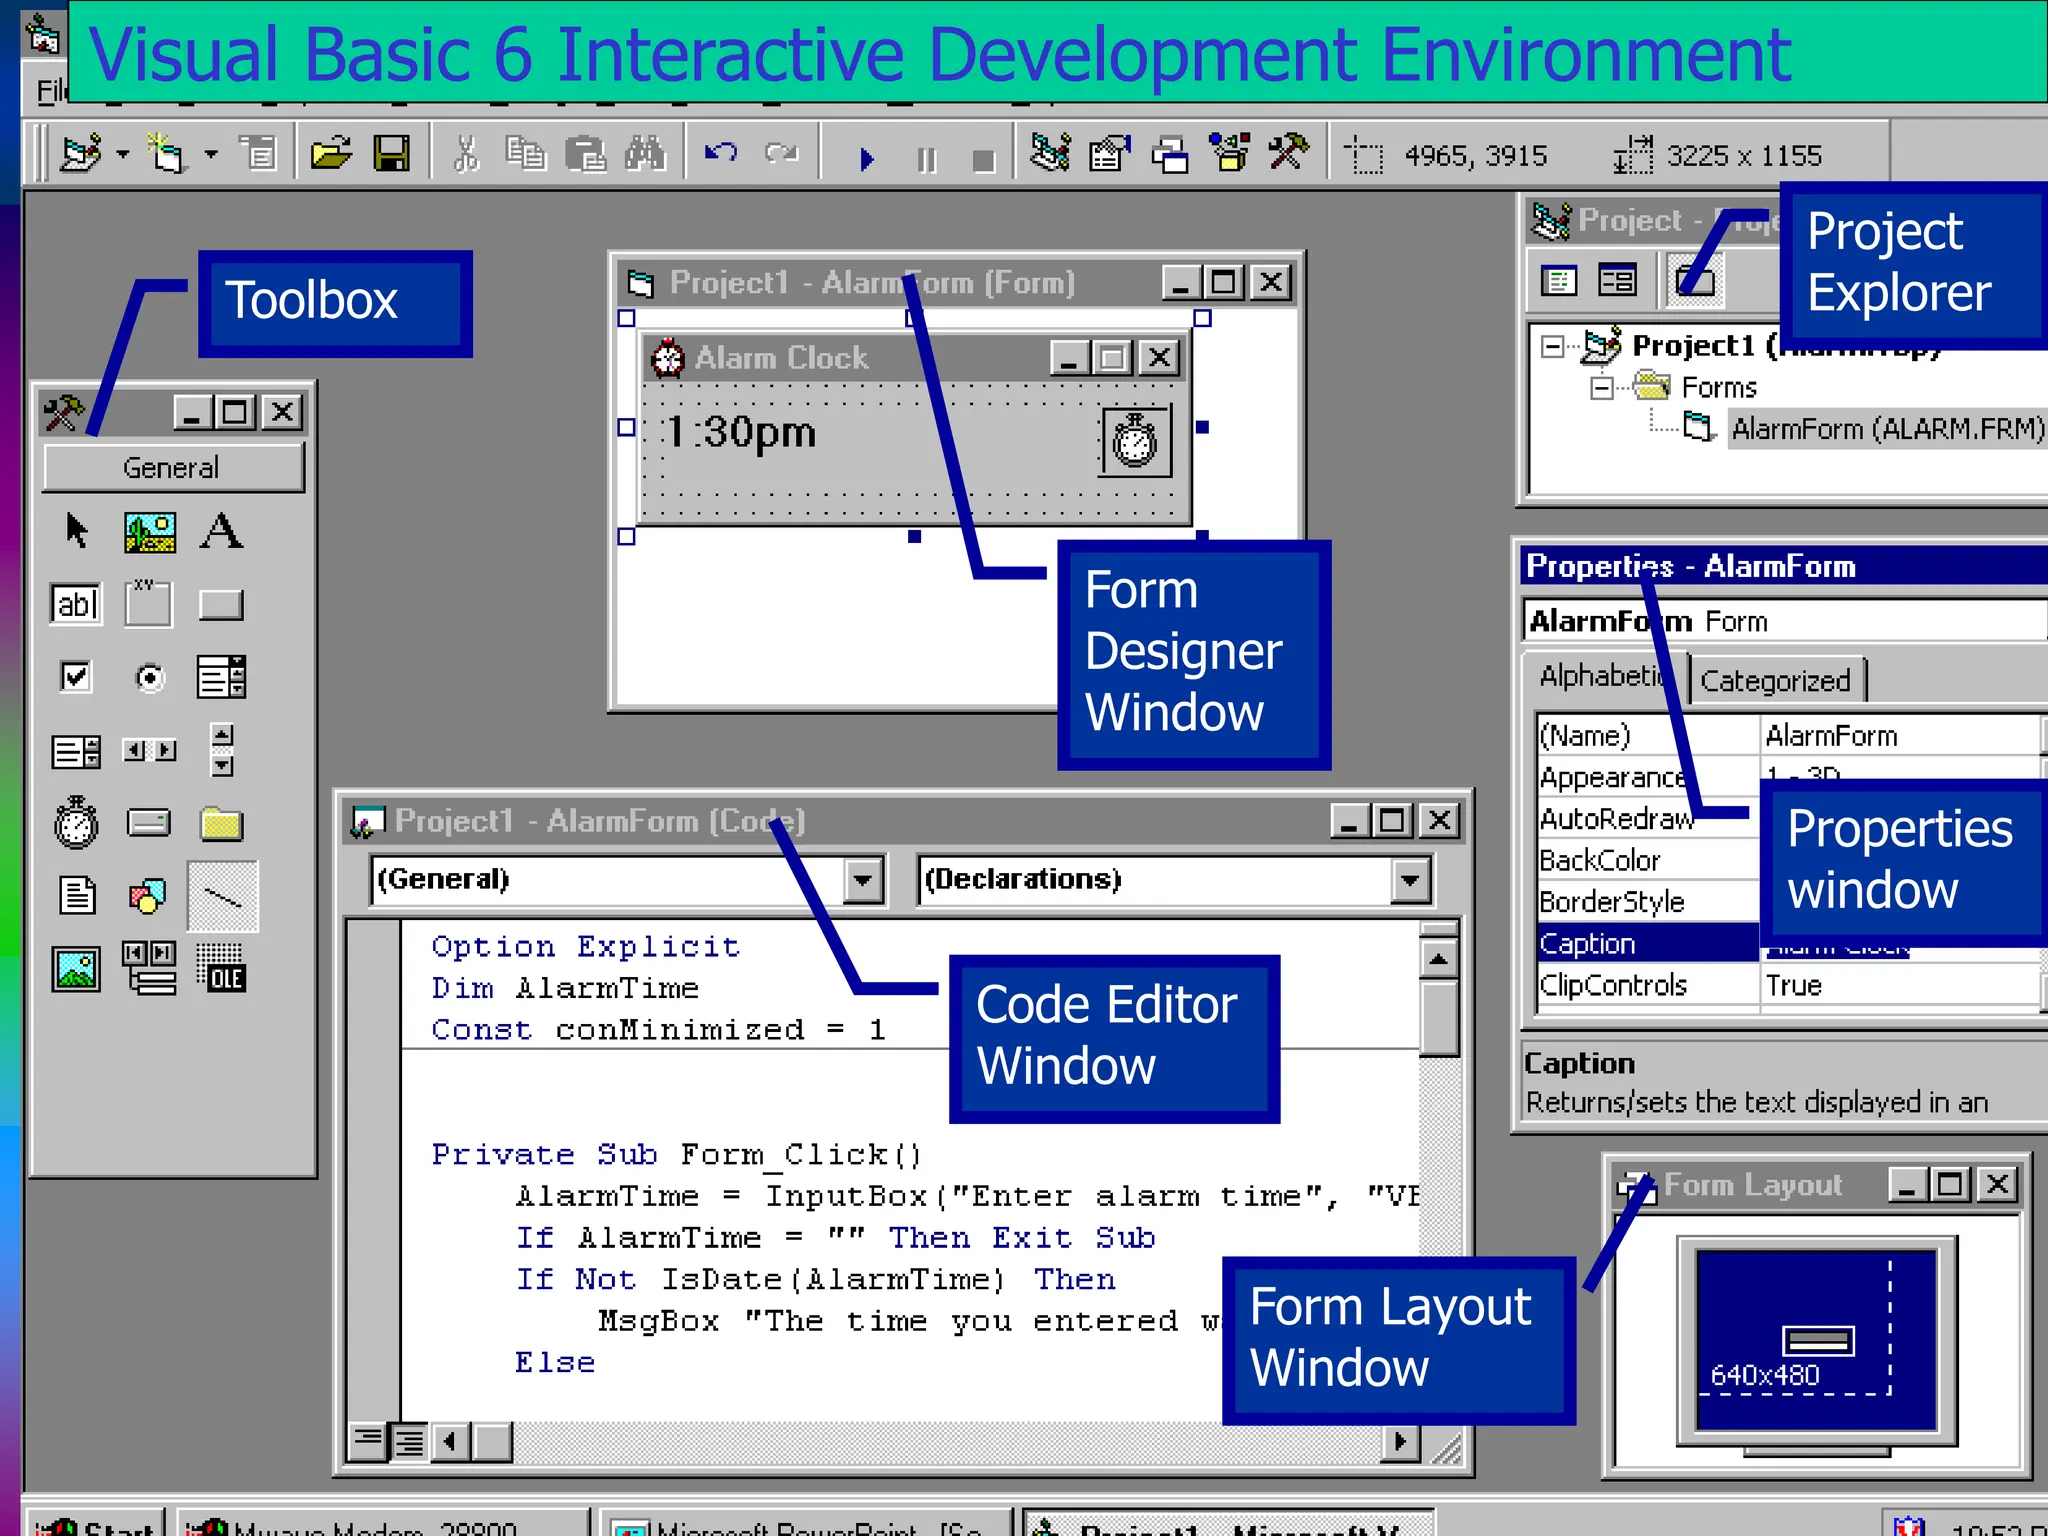This screenshot has width=2048, height=1536.
Task: Select the vertical scrollbar tool in Toolbox
Action: click(x=222, y=750)
